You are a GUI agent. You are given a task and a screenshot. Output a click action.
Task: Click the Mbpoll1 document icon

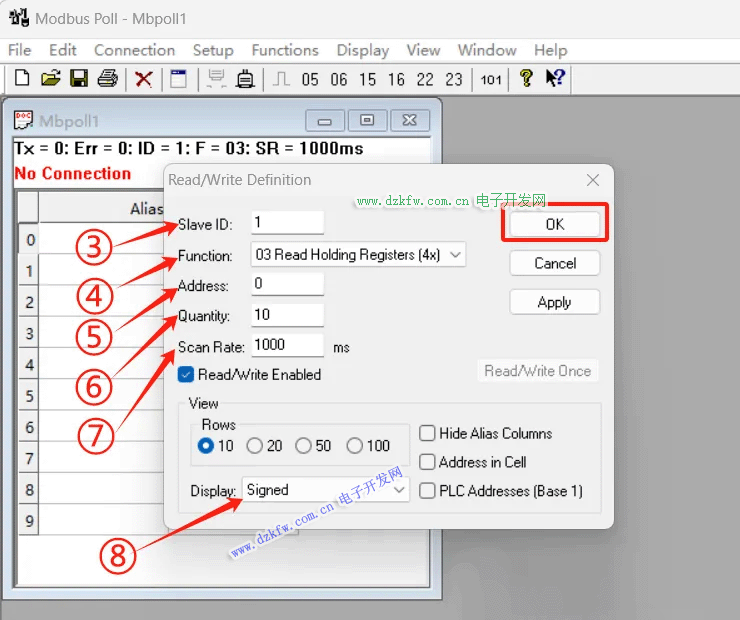(x=23, y=120)
